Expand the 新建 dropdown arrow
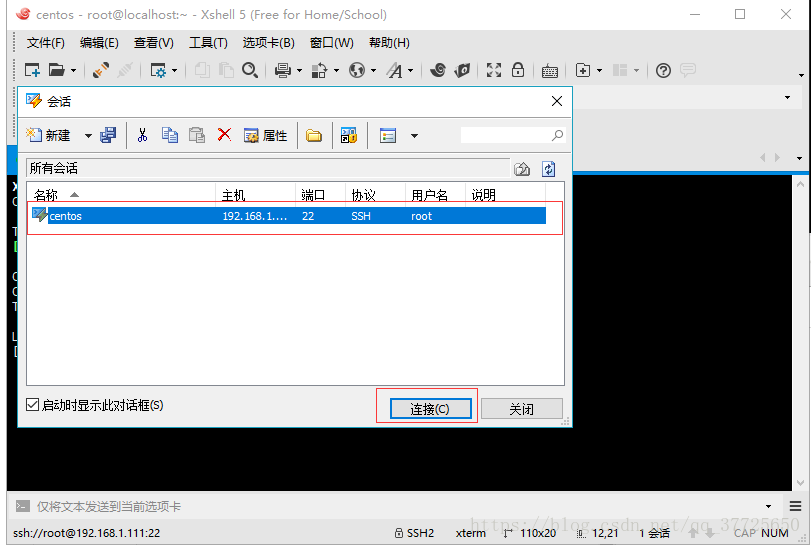The image size is (811, 545). point(88,136)
